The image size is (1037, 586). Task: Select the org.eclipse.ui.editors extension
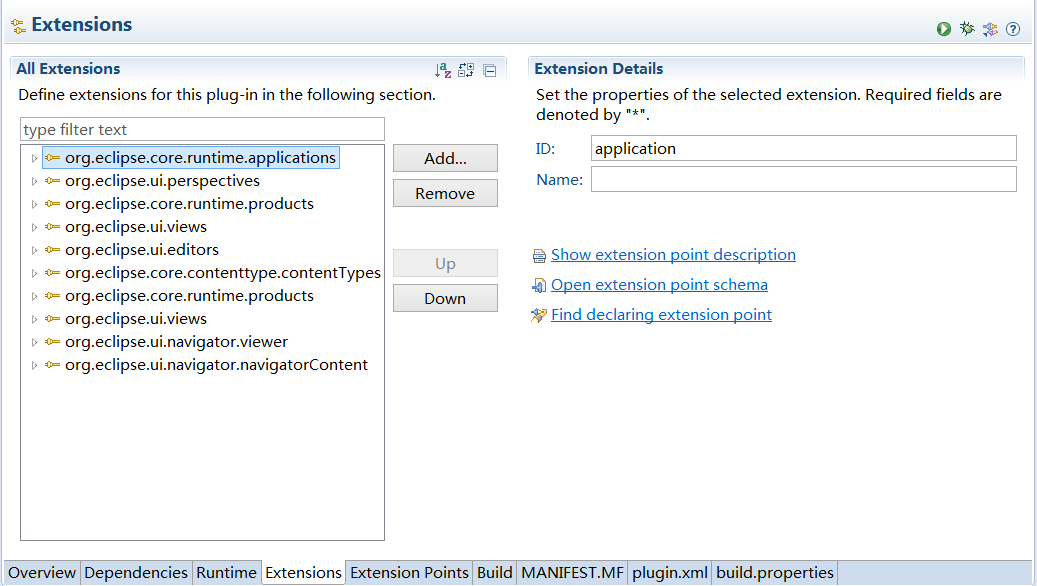(142, 249)
